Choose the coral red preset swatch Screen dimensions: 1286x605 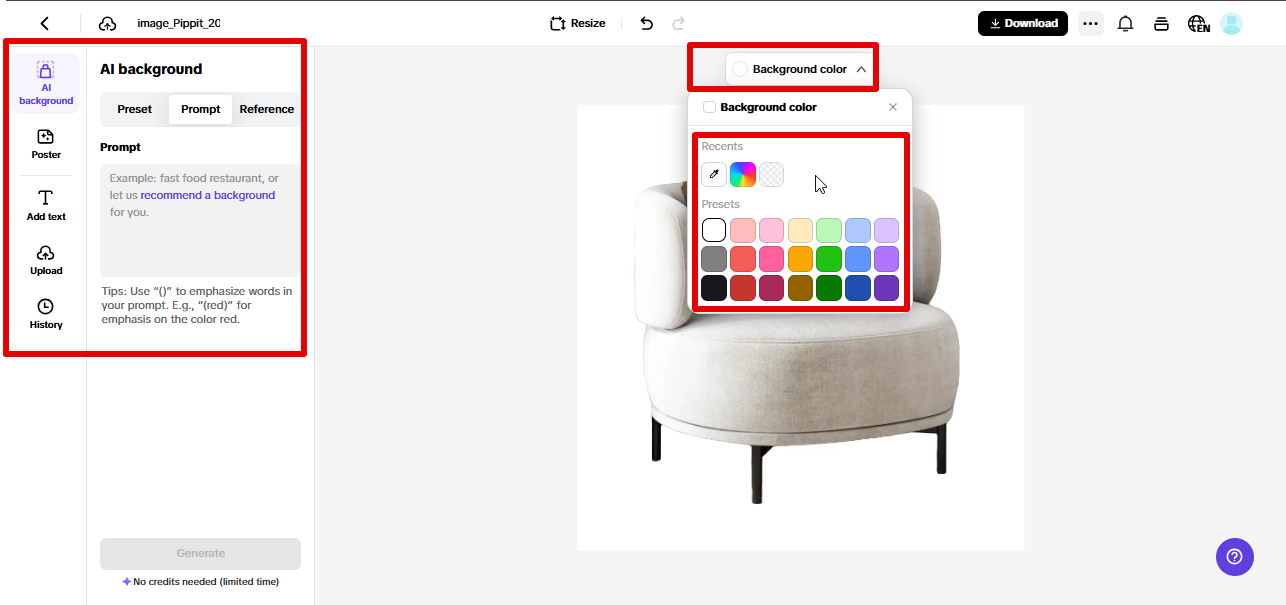[743, 259]
